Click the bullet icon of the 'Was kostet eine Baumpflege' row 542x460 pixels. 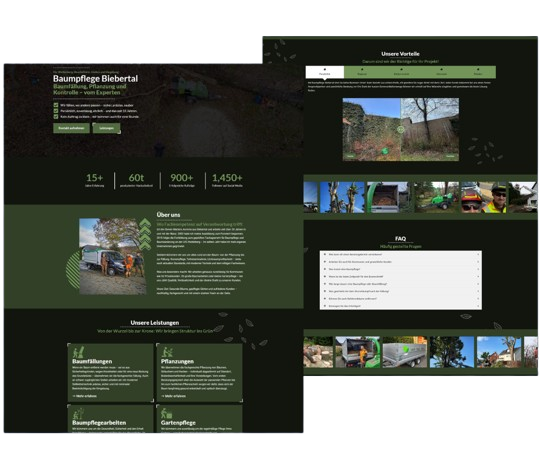325,269
